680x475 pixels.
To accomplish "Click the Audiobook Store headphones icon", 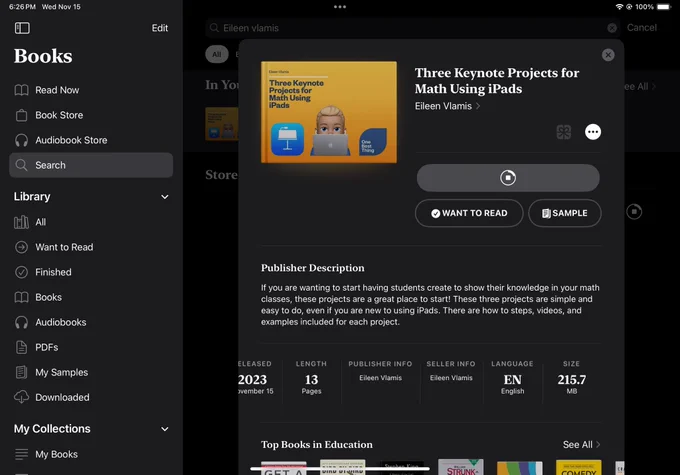I will click(21, 140).
